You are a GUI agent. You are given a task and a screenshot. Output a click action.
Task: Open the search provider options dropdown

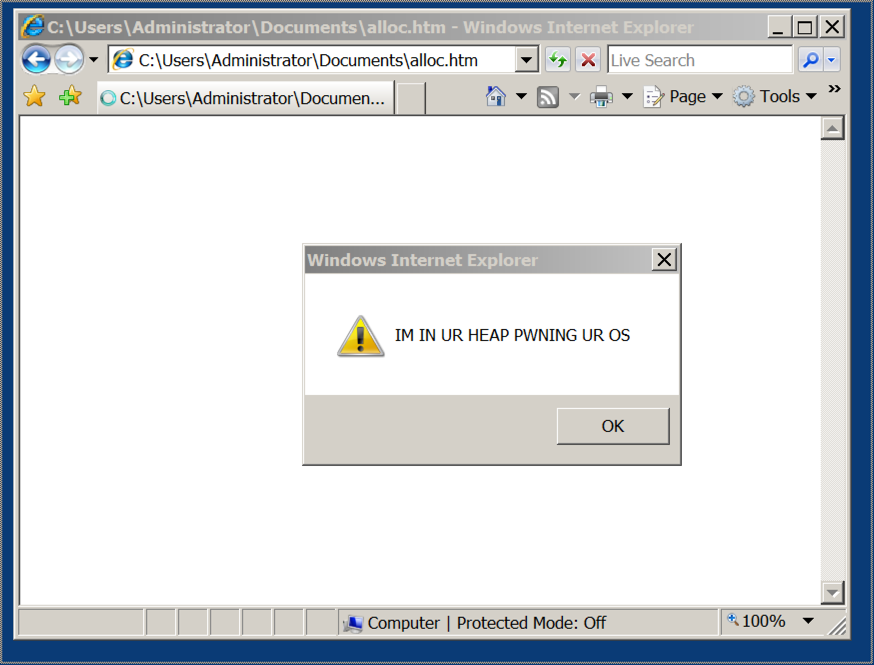click(832, 60)
